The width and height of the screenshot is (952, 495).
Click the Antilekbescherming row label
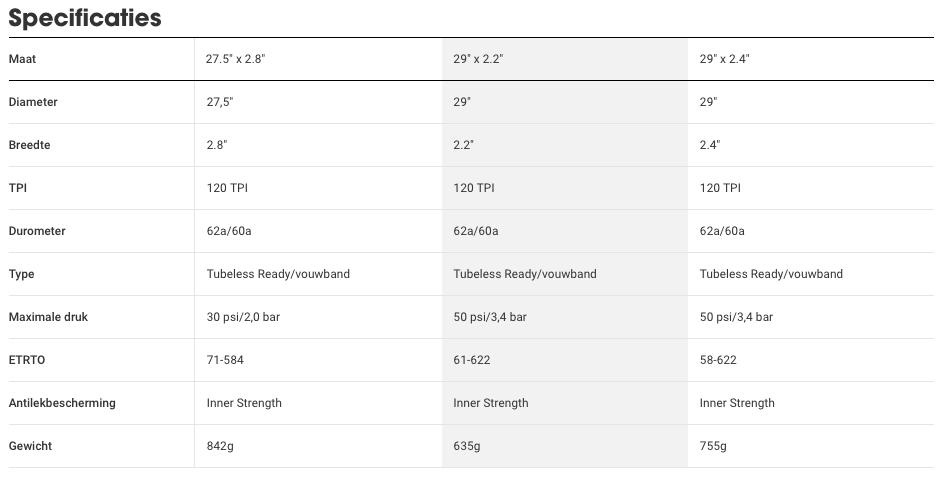click(62, 403)
